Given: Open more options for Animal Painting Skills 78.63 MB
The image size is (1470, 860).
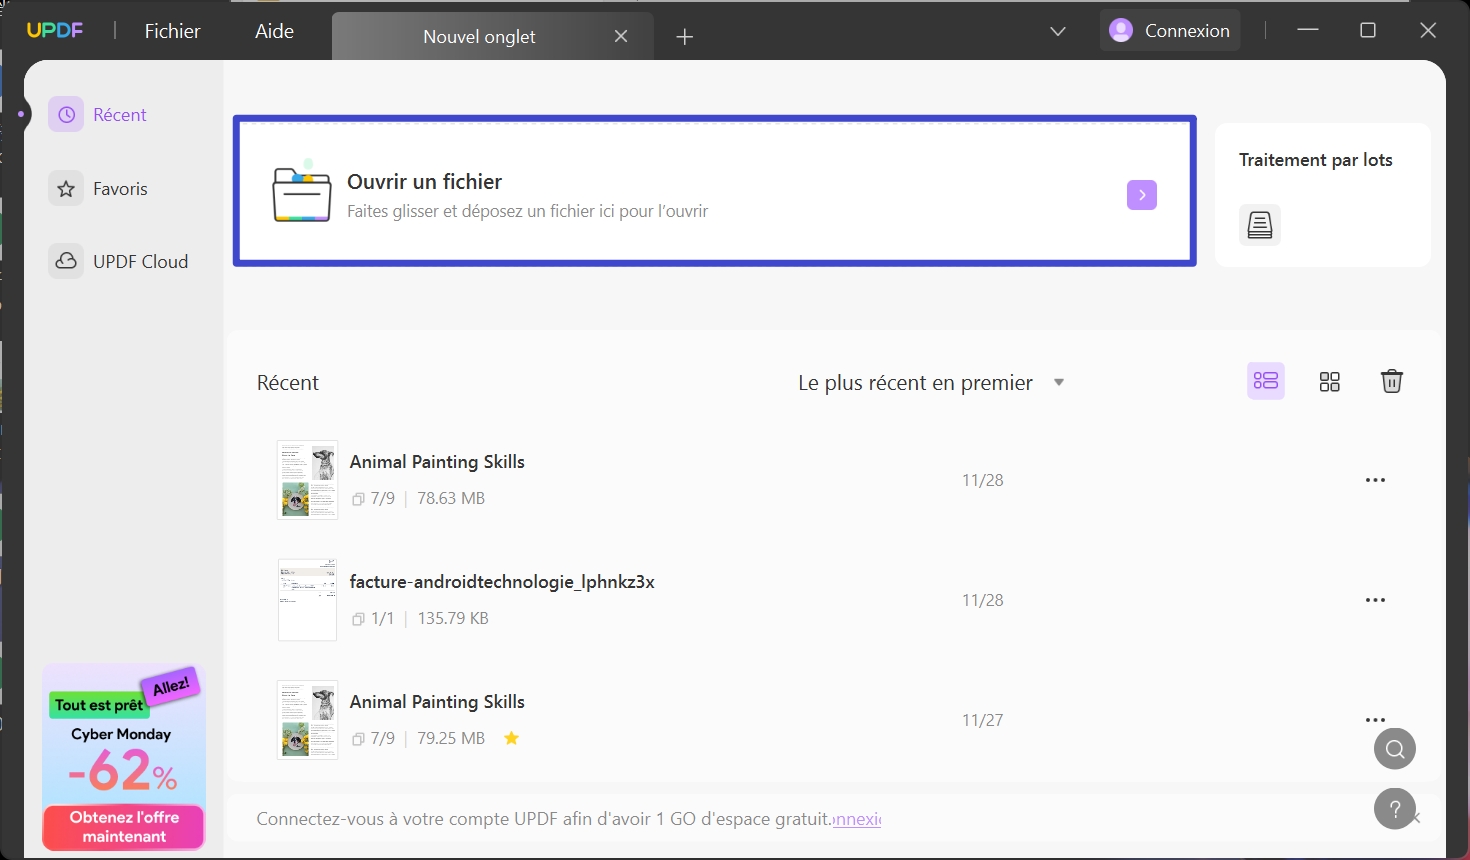Looking at the screenshot, I should [x=1376, y=480].
